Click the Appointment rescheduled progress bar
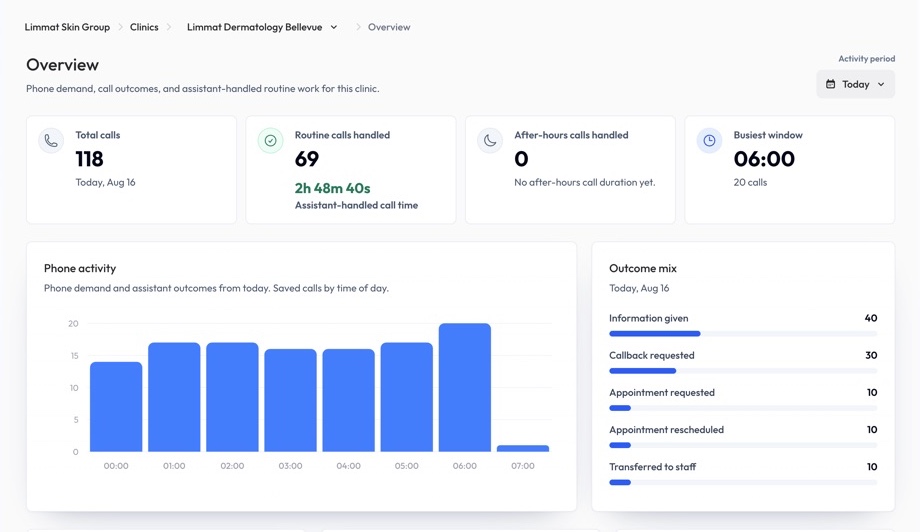Screen dimensions: 920x532 pyautogui.click(x=743, y=445)
